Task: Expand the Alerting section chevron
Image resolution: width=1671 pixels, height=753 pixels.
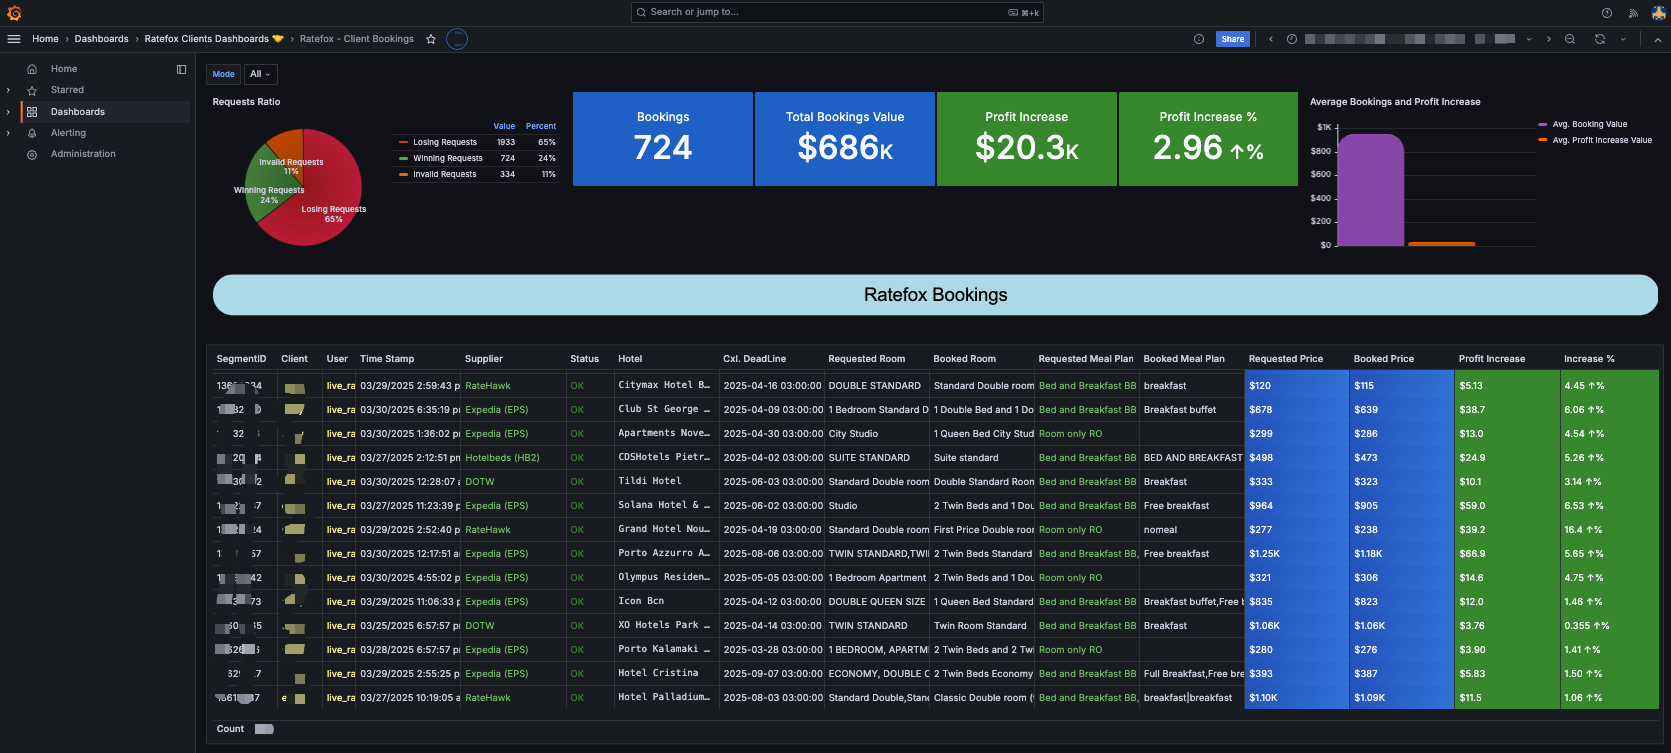Action: (8, 133)
